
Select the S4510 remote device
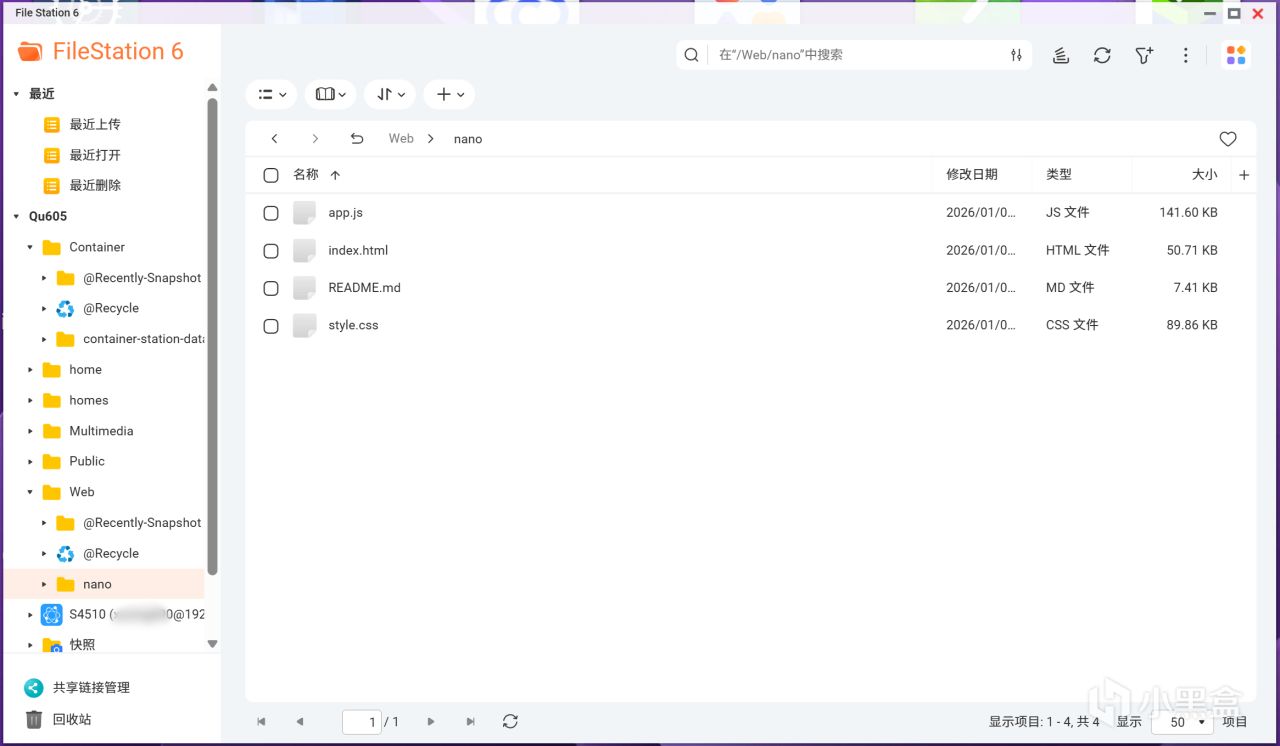(x=136, y=614)
